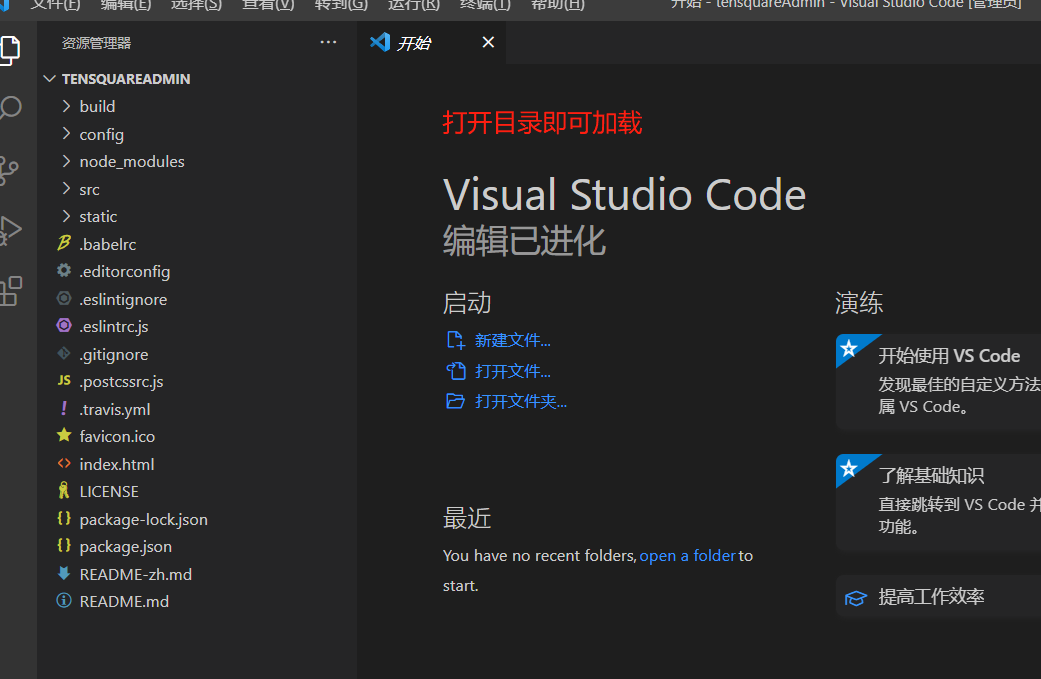Click the folder icon beside 打开文件夹
The width and height of the screenshot is (1041, 679).
tap(455, 401)
